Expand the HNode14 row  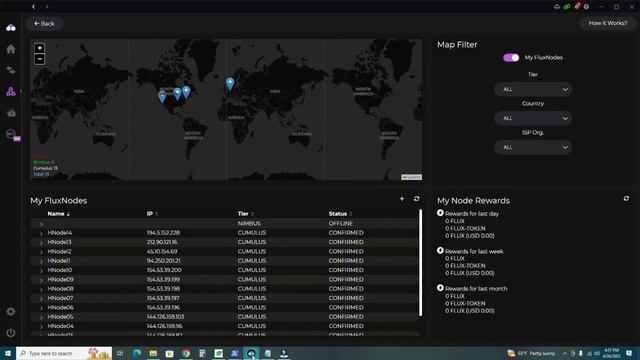click(41, 233)
